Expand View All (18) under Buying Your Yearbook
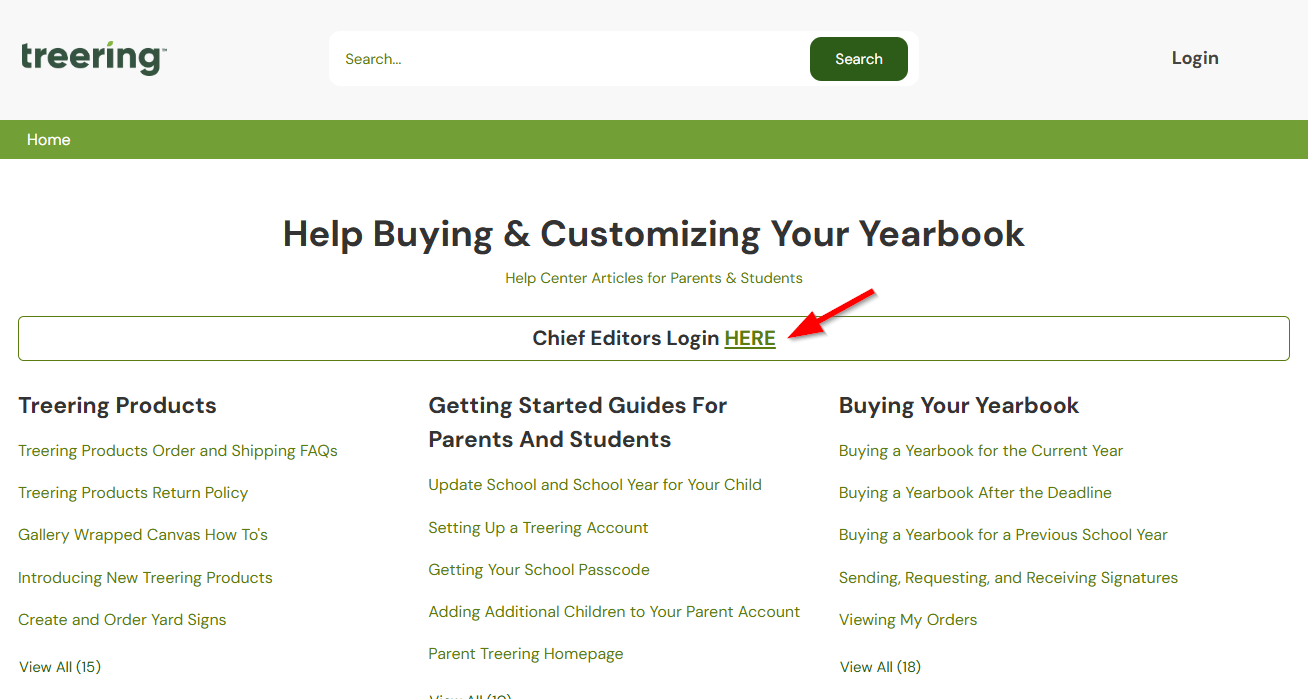This screenshot has height=699, width=1308. [x=880, y=667]
